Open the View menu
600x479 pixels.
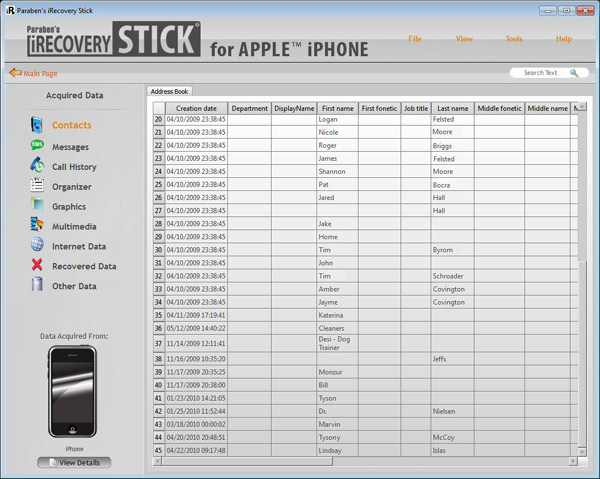pos(464,39)
